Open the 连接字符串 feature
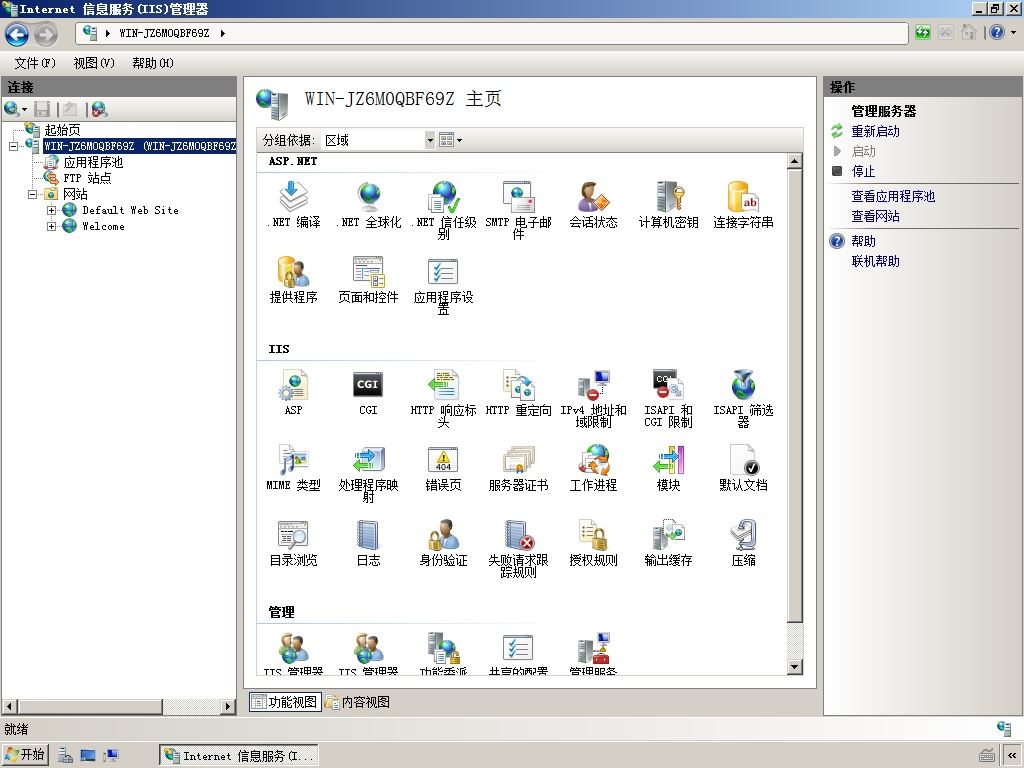 click(x=743, y=204)
